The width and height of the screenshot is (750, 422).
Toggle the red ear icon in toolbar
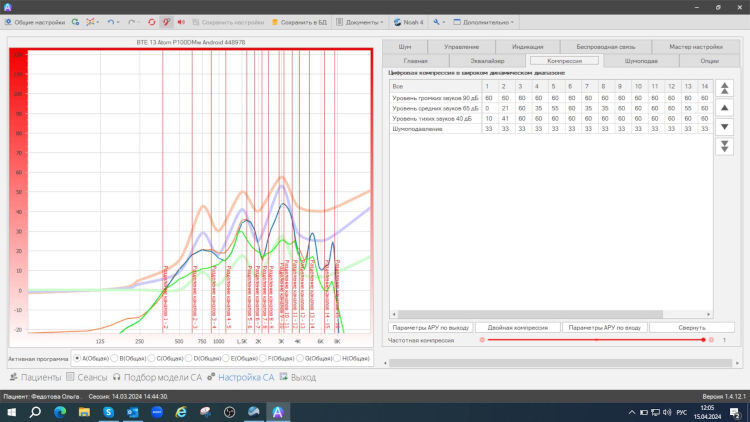[166, 22]
